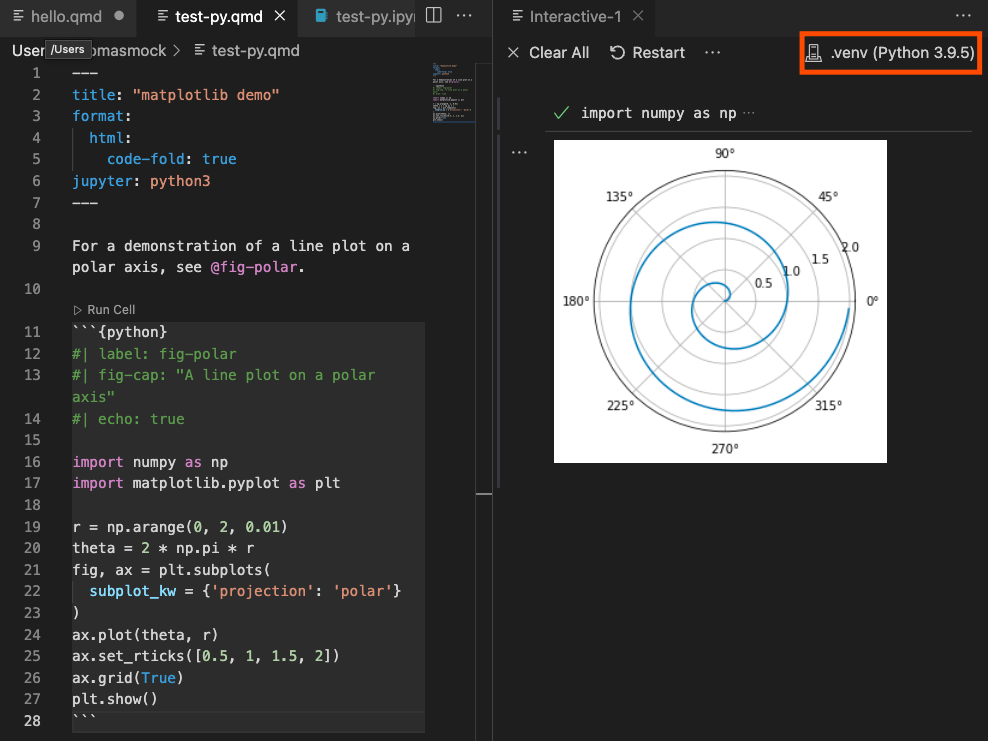Select the test-py.qmd editor tab
988x741 pixels.
(x=219, y=16)
